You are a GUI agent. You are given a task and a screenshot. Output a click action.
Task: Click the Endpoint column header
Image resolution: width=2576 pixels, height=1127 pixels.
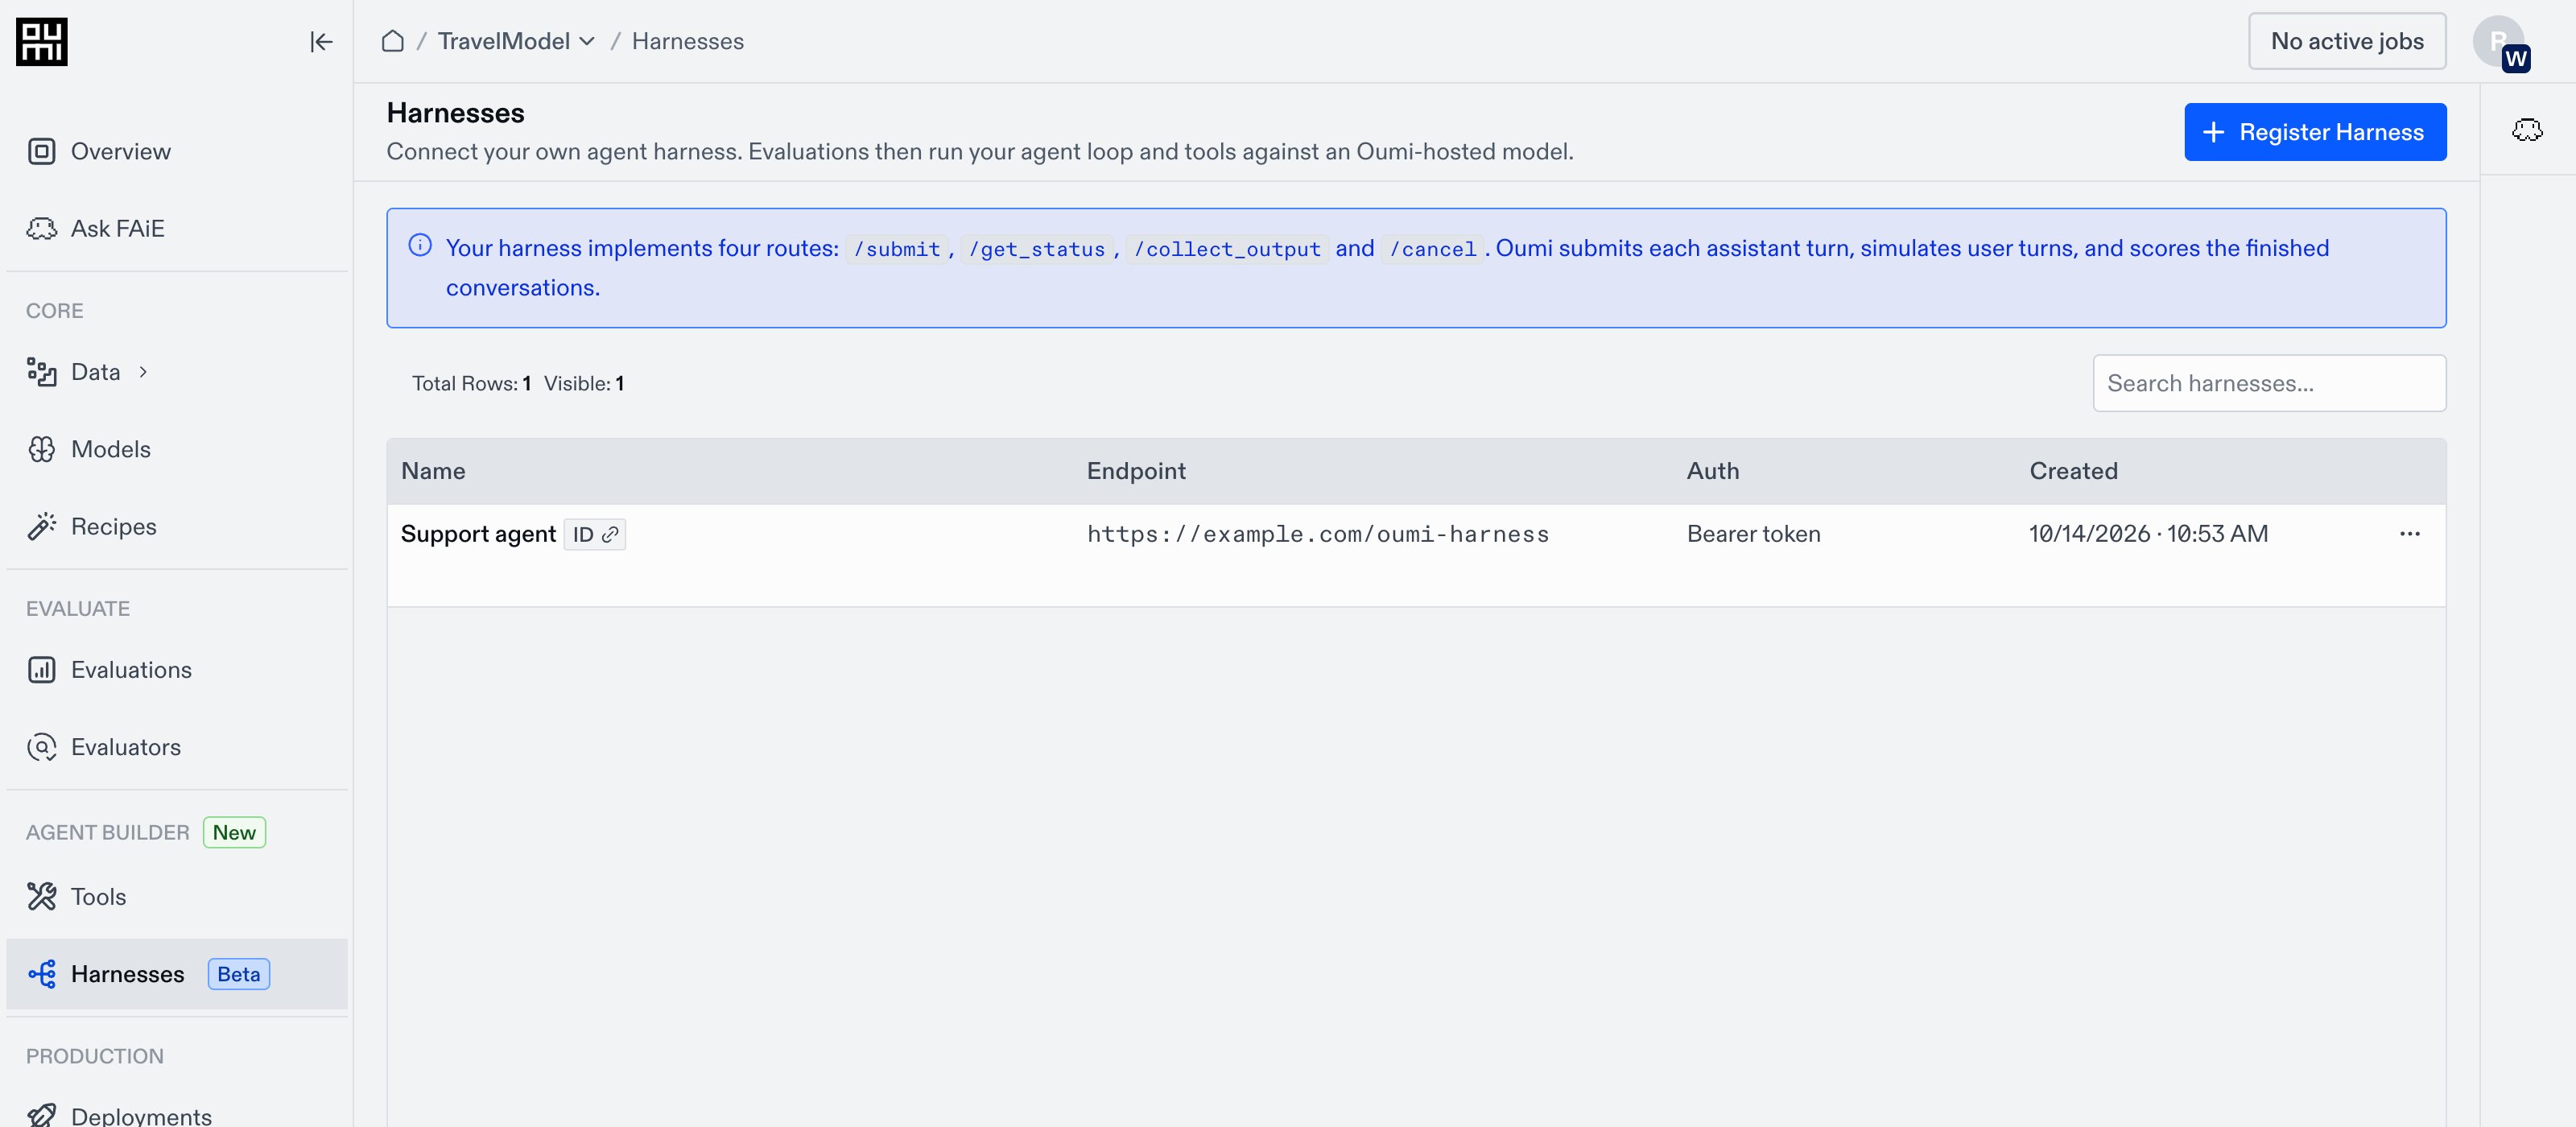point(1136,471)
